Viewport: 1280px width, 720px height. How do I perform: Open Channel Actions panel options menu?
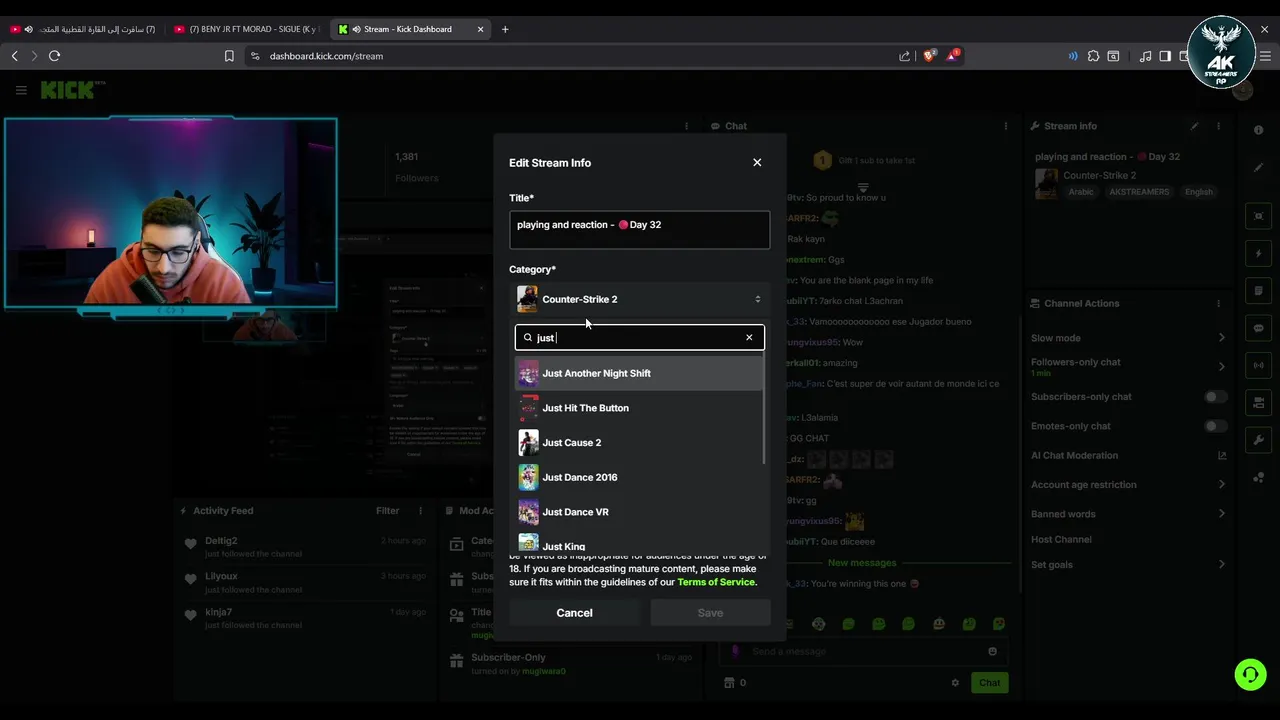click(1218, 303)
